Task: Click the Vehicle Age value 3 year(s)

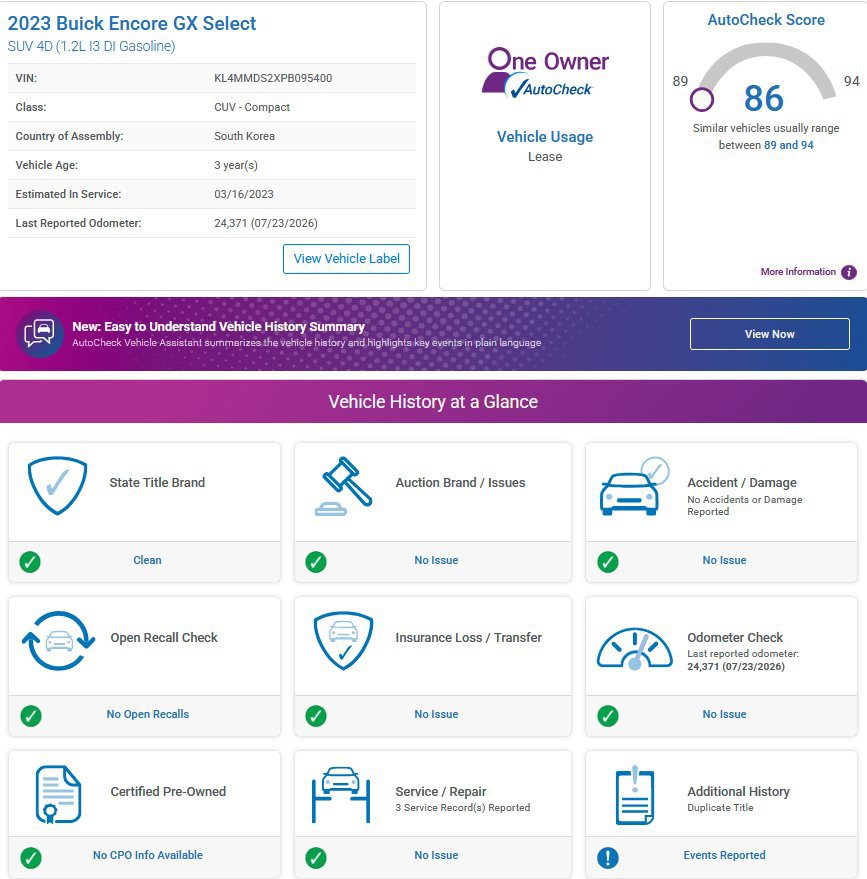Action: click(236, 165)
